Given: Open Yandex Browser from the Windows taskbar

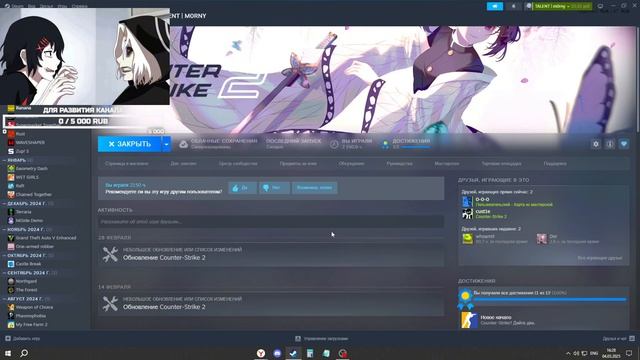Looking at the screenshot, I should coord(261,353).
